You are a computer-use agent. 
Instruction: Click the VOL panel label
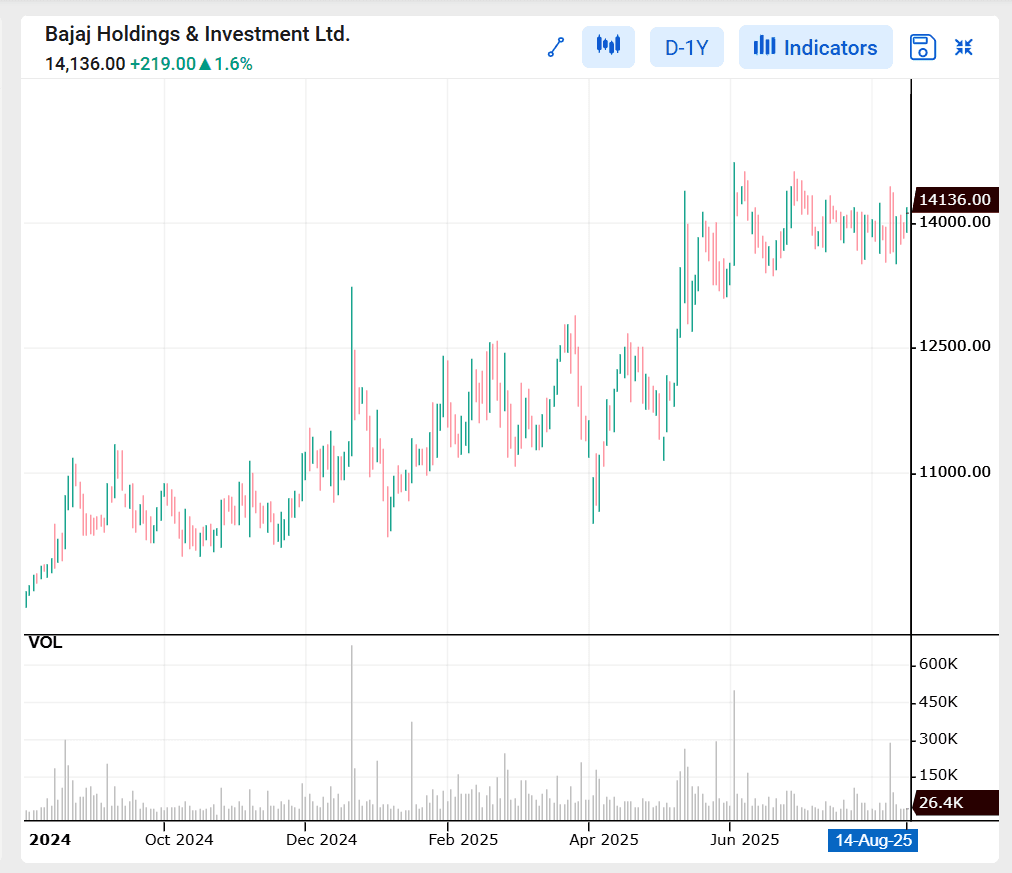coord(45,643)
